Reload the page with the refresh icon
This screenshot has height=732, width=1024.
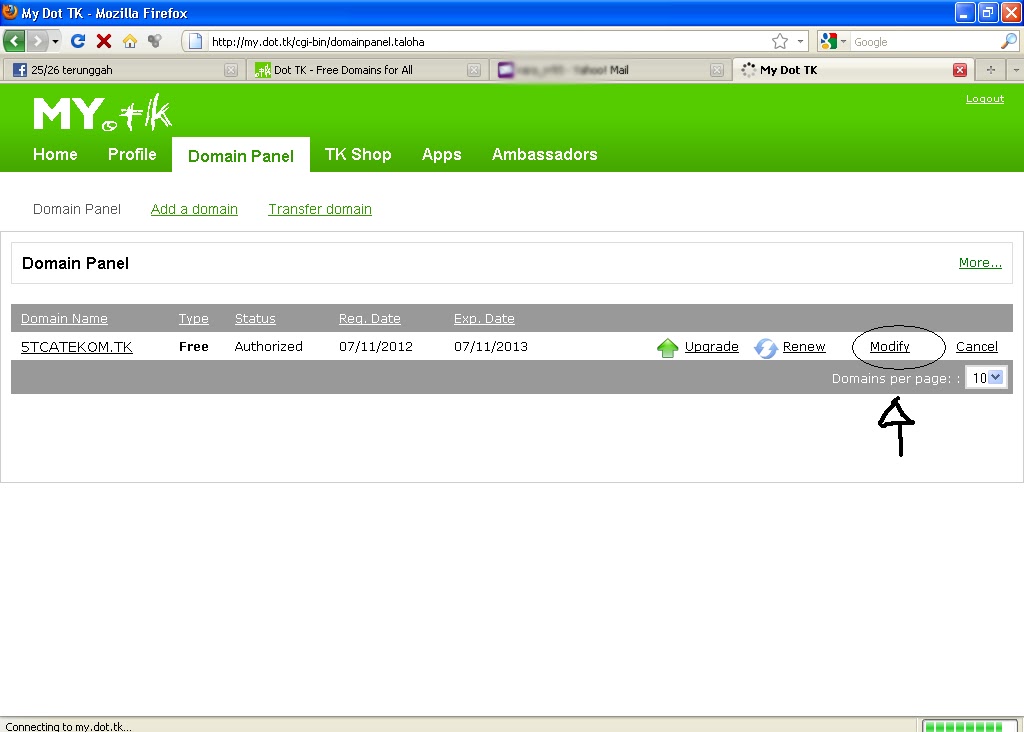pos(78,41)
